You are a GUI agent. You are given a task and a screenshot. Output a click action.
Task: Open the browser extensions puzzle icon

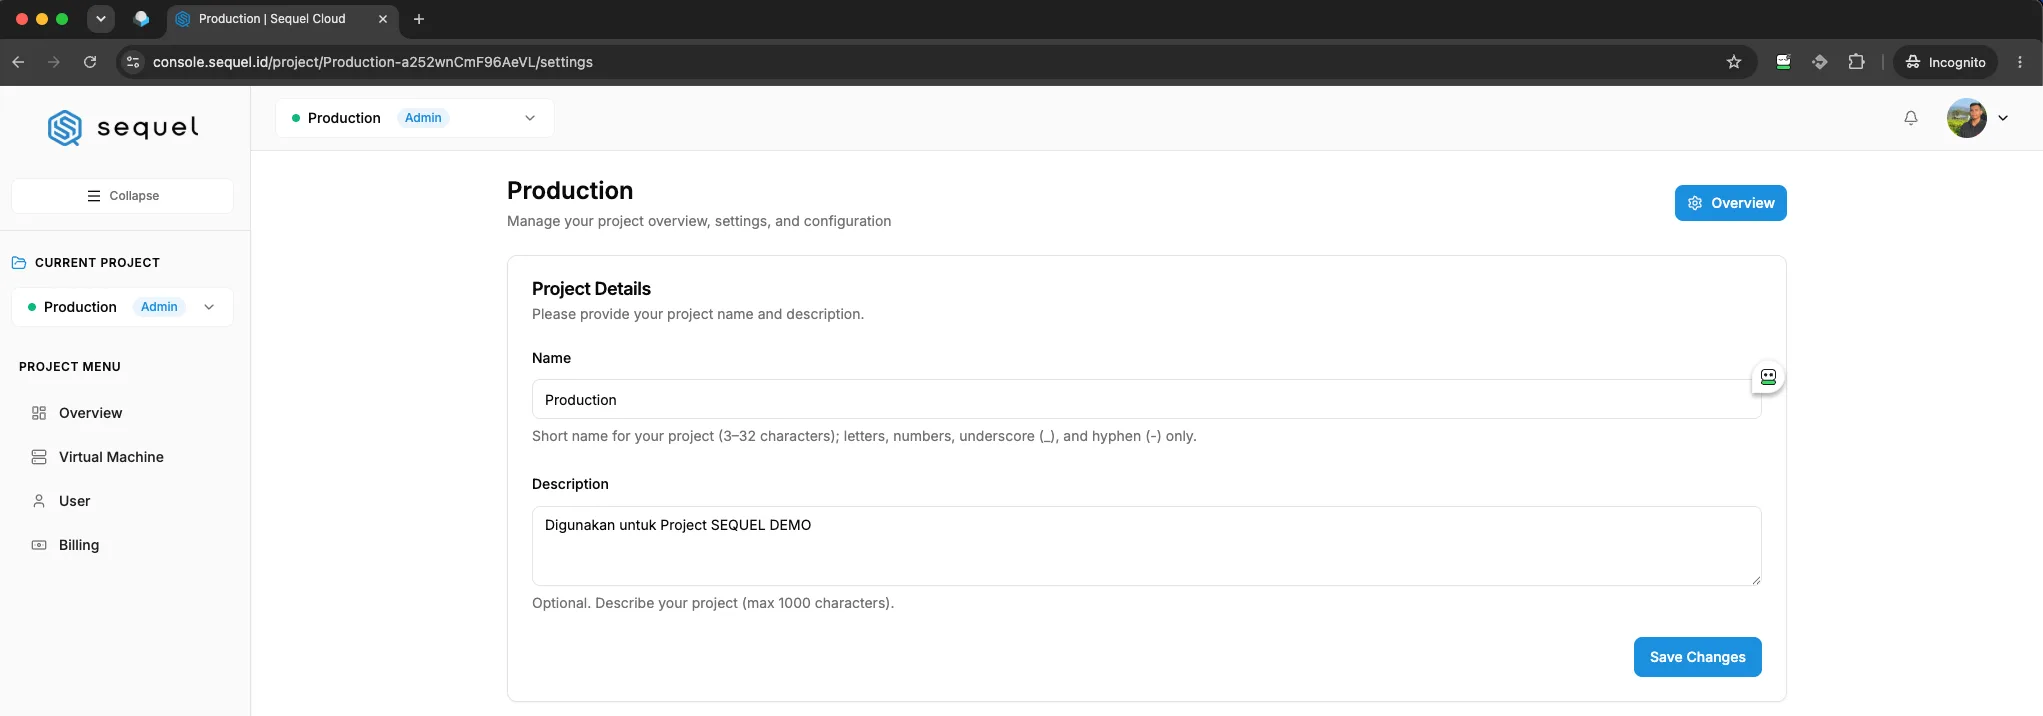[x=1856, y=62]
